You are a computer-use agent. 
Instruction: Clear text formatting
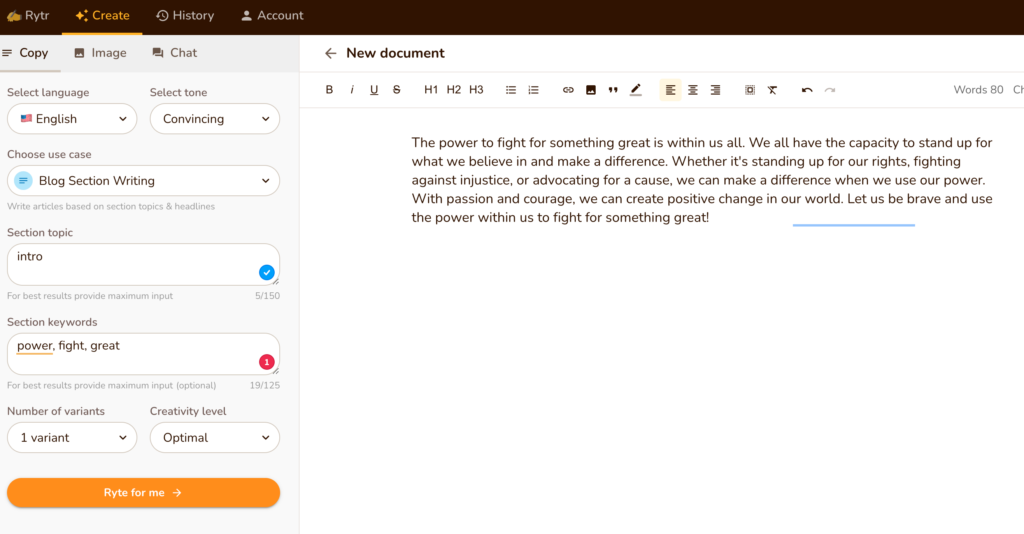point(772,90)
